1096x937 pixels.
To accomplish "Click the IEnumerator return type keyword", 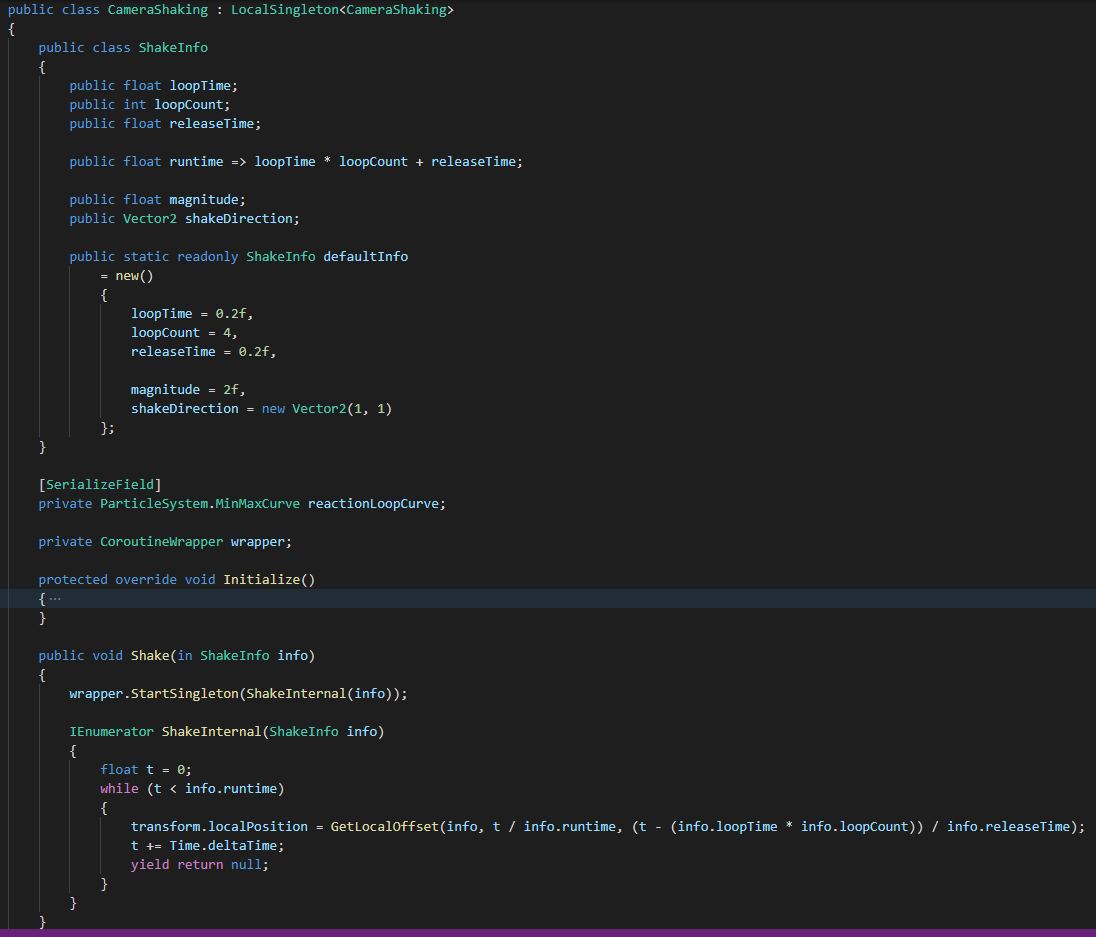I will [x=111, y=732].
